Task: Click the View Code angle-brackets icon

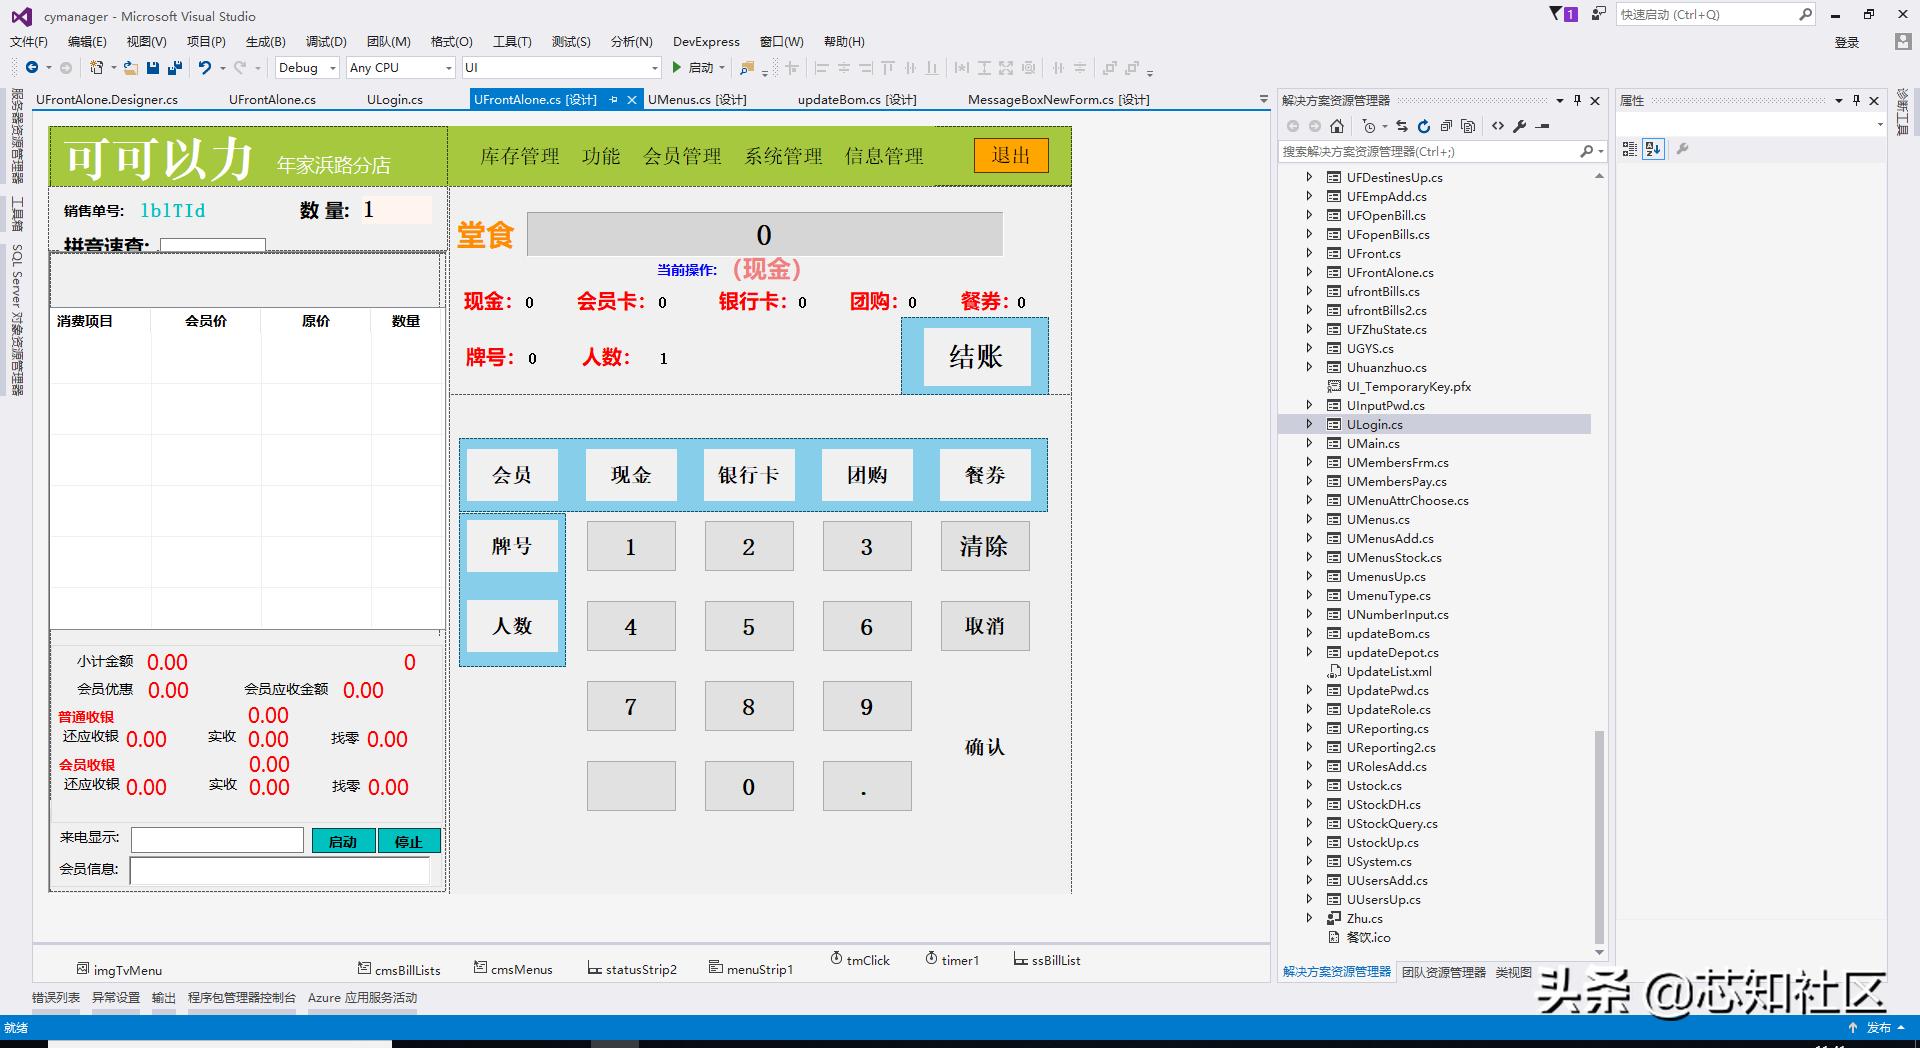Action: [x=1497, y=126]
